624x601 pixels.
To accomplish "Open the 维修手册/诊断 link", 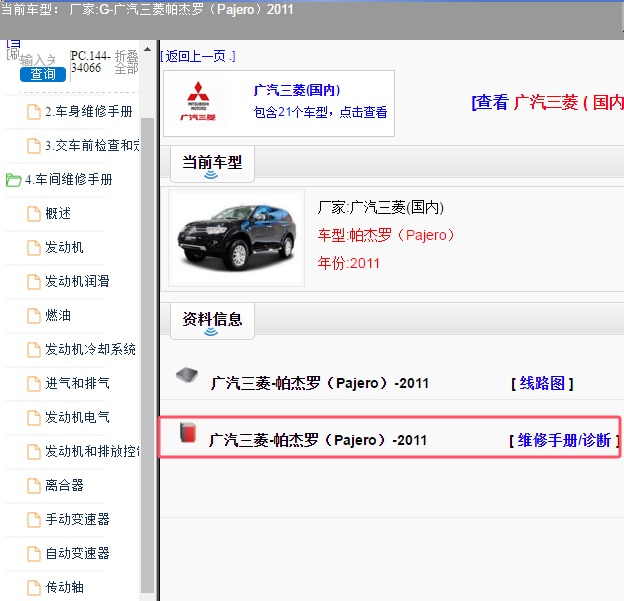I will [x=565, y=440].
